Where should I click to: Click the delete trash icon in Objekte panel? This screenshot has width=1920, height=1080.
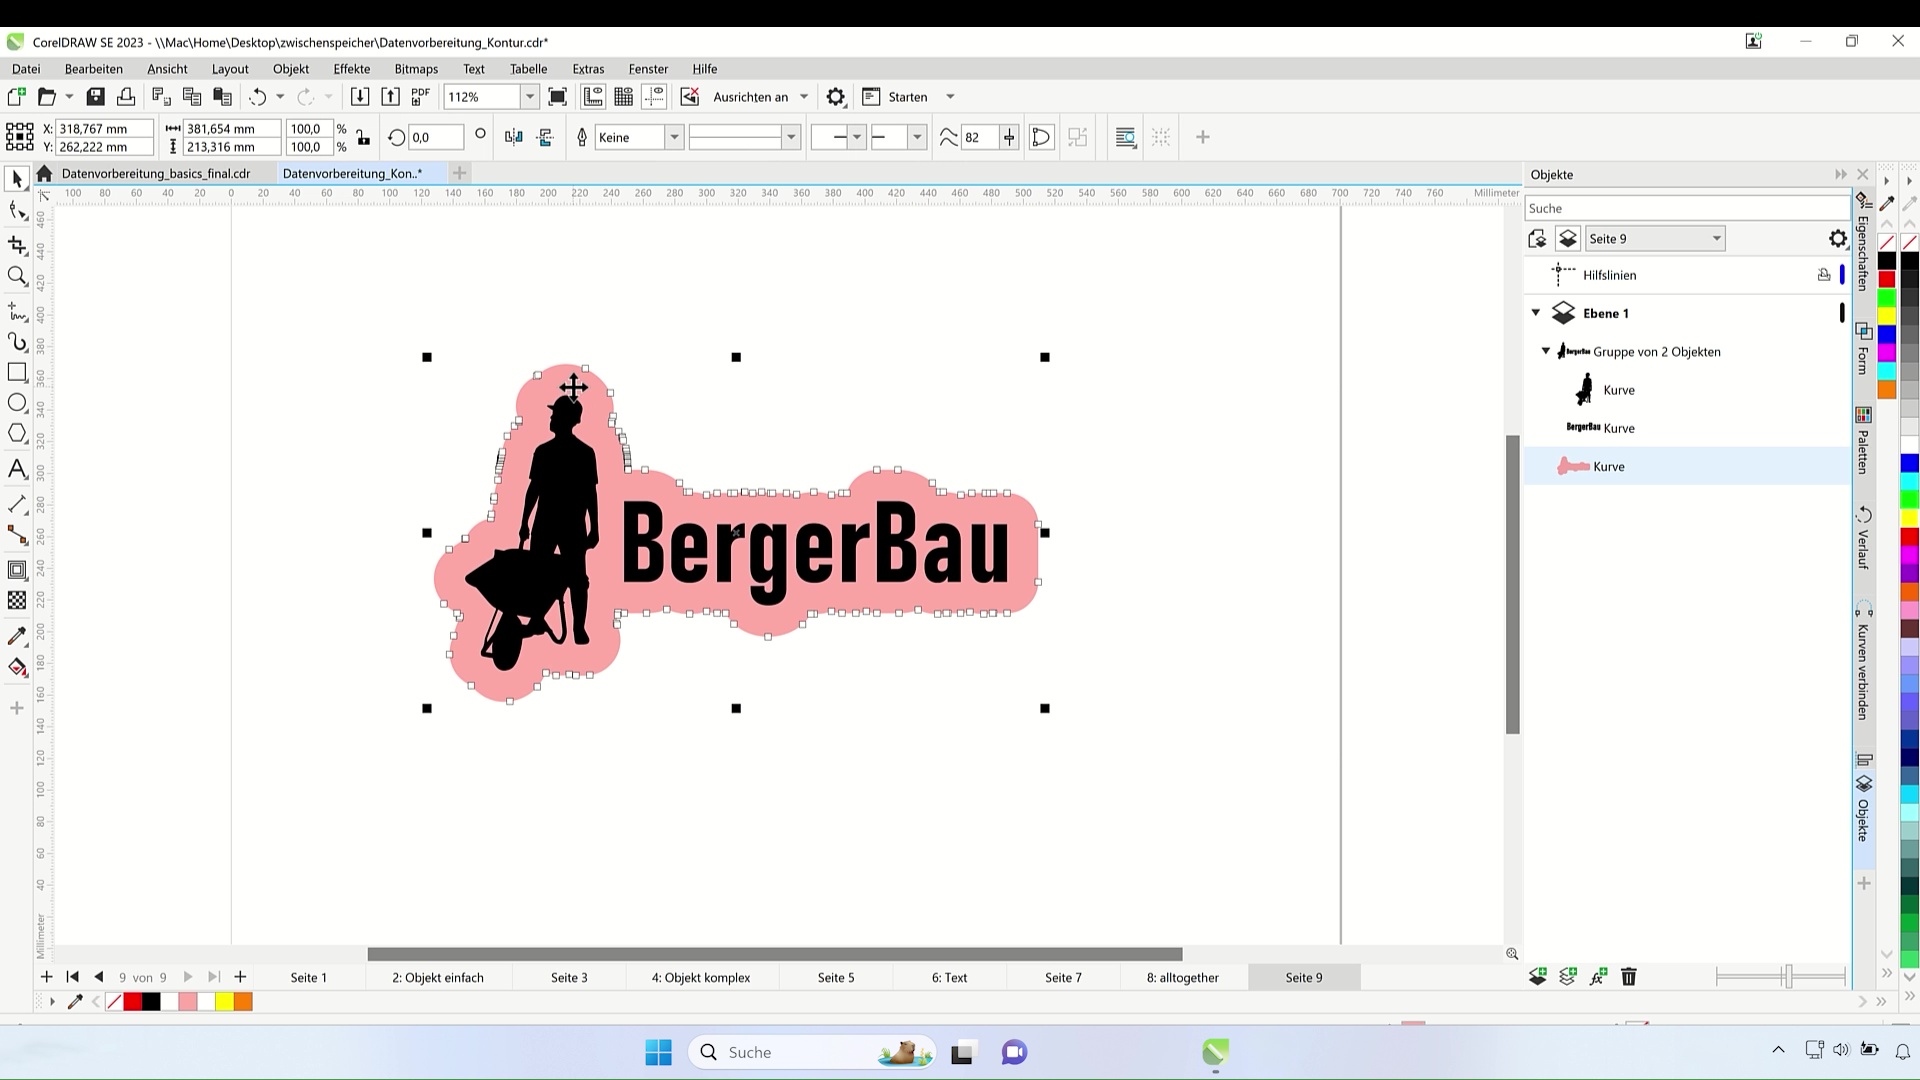coord(1628,977)
